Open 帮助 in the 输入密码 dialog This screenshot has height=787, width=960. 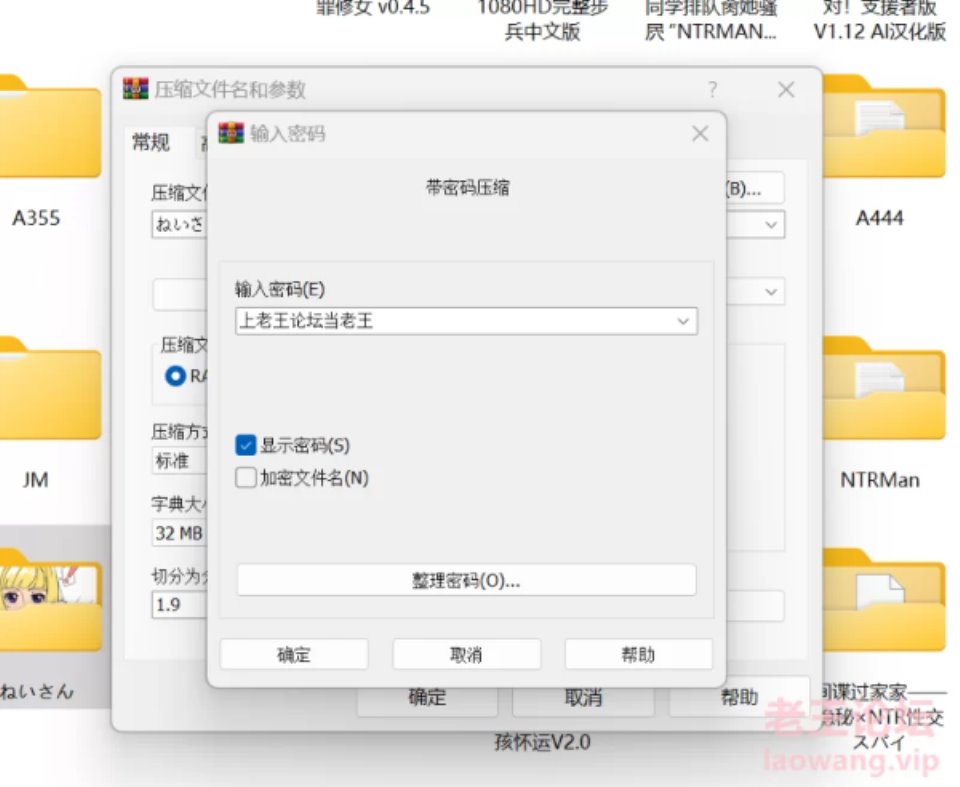(638, 654)
